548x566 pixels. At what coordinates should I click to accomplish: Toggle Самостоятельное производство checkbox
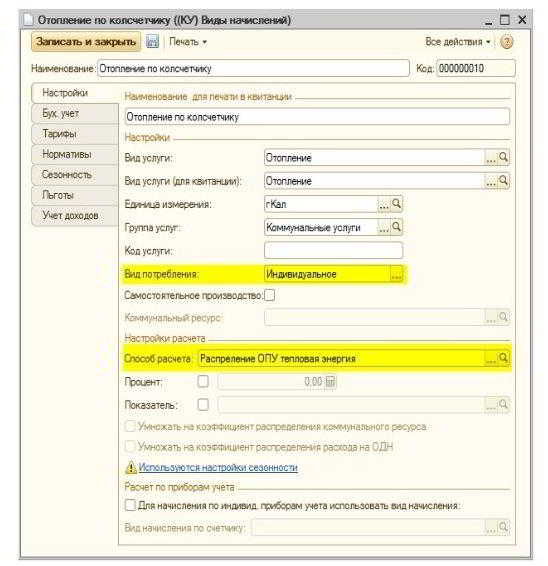point(269,295)
